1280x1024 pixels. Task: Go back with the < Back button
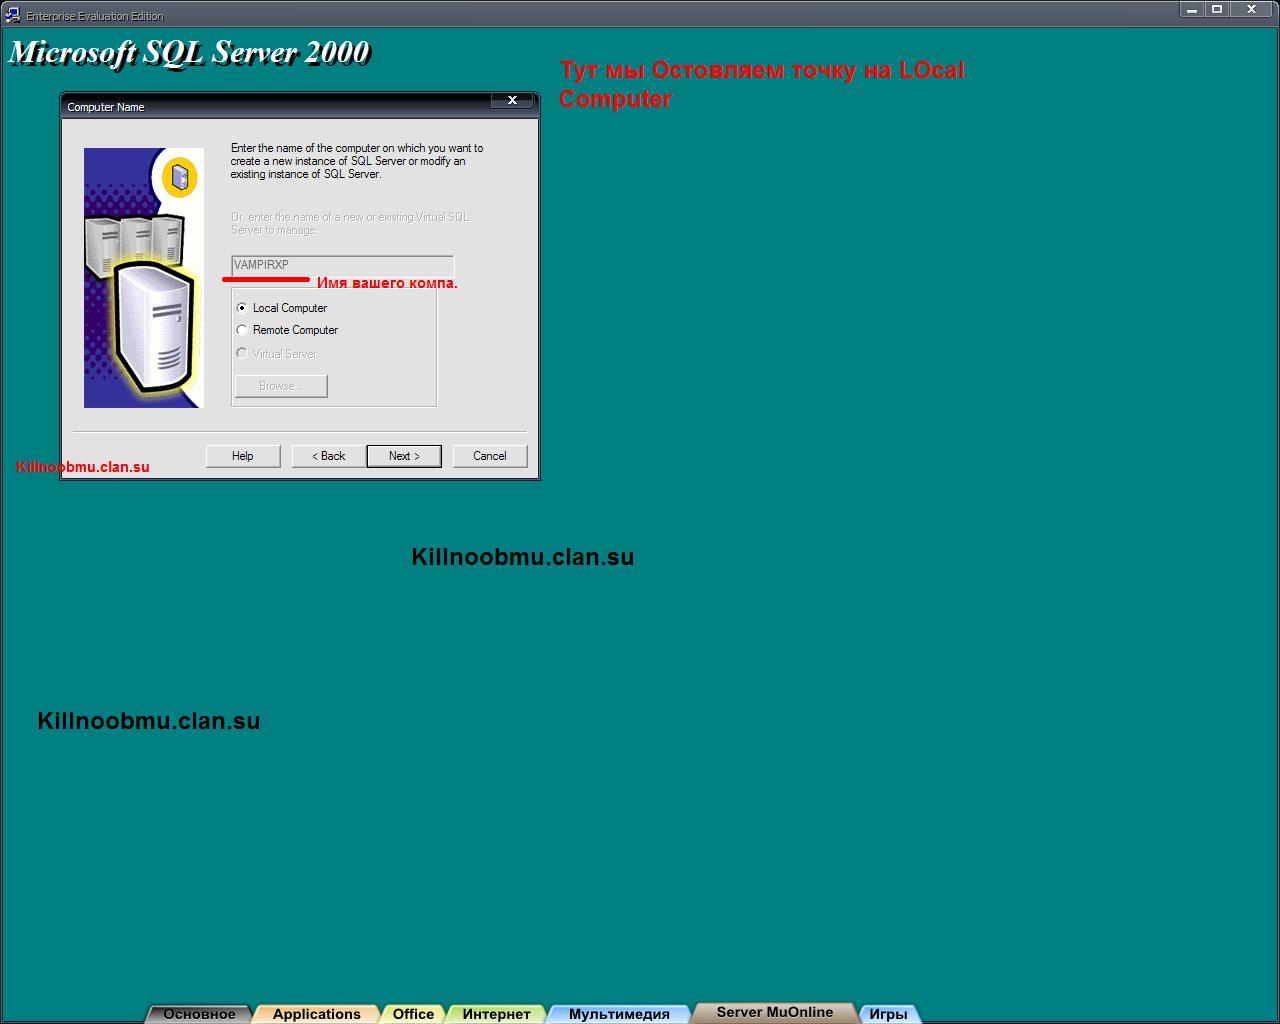click(329, 456)
